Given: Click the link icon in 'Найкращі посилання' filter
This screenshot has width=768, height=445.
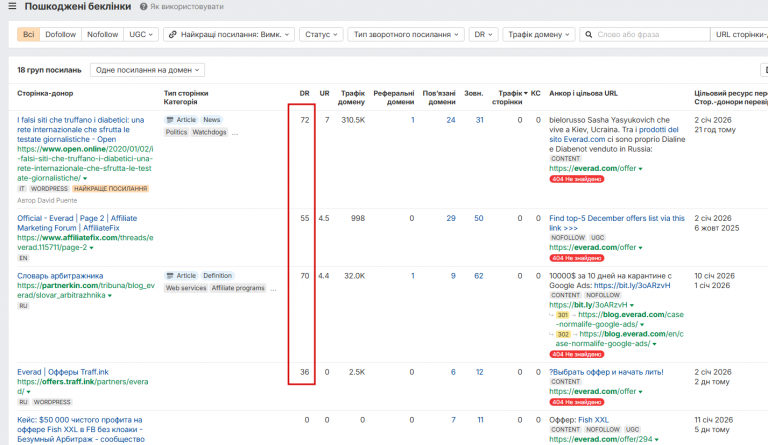Looking at the screenshot, I should [174, 34].
